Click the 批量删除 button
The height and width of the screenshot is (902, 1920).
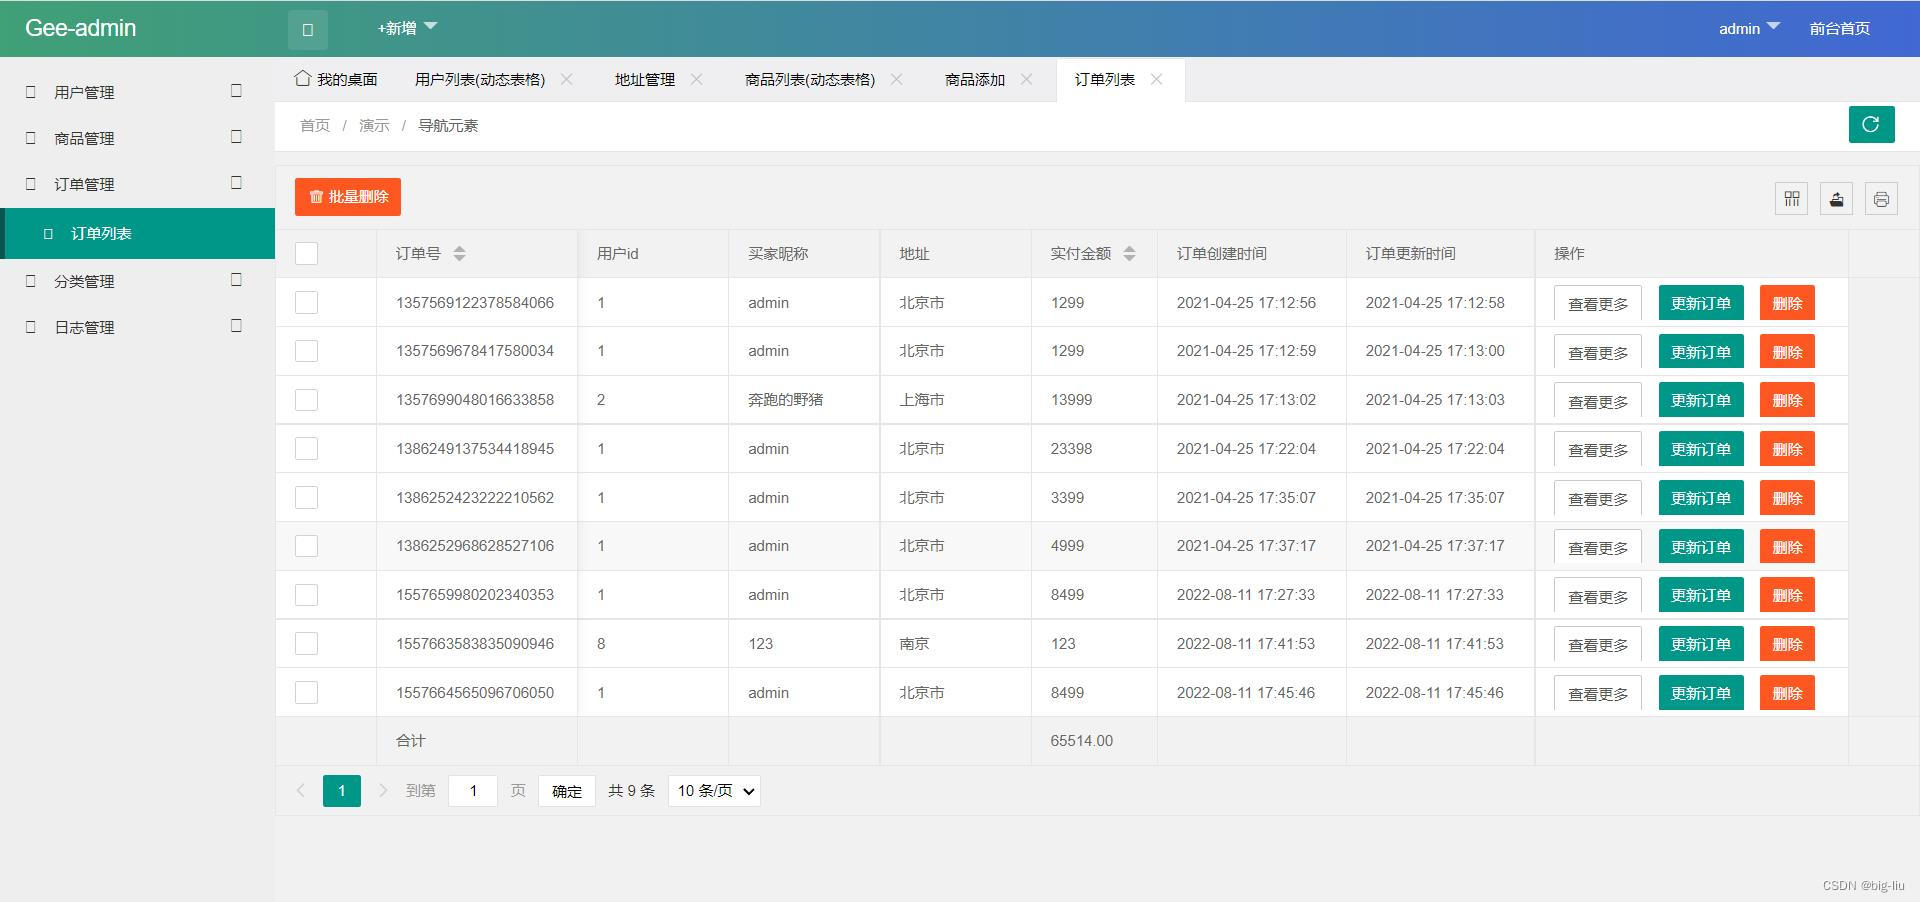[x=348, y=197]
